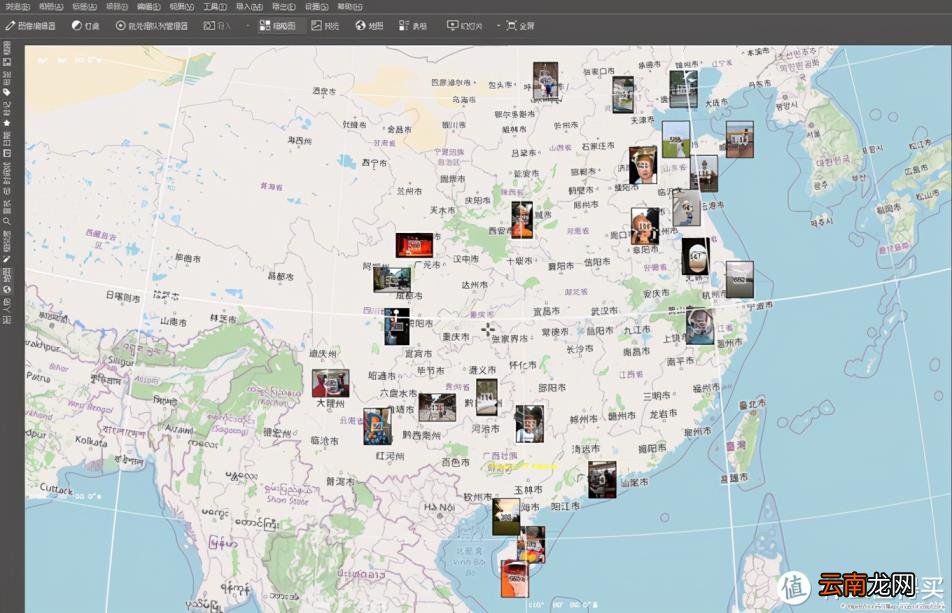Open the Browse (浏览) menu

point(17,7)
